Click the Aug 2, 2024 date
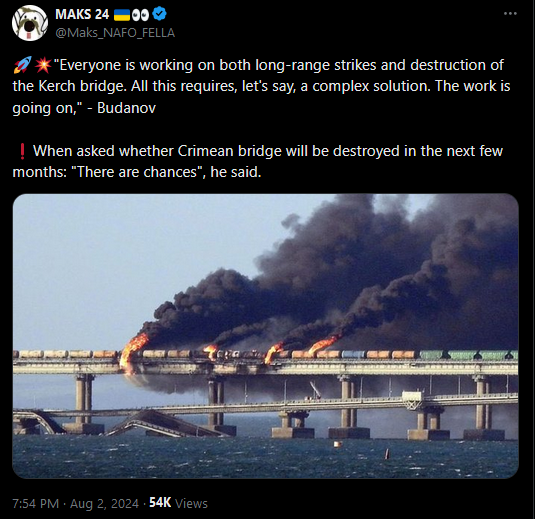 [104, 503]
